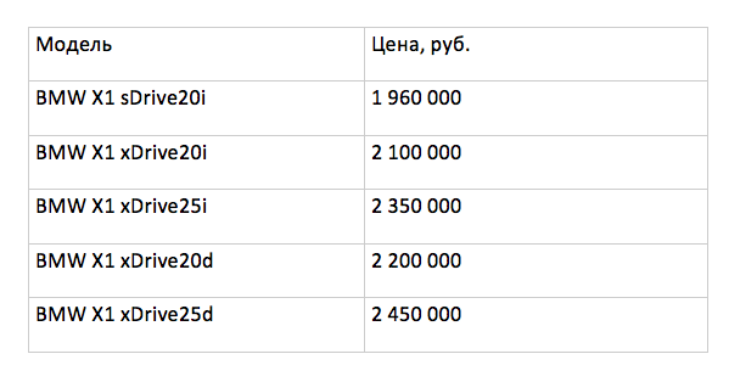Click the X1 text in xDrive20i row

(x=103, y=153)
